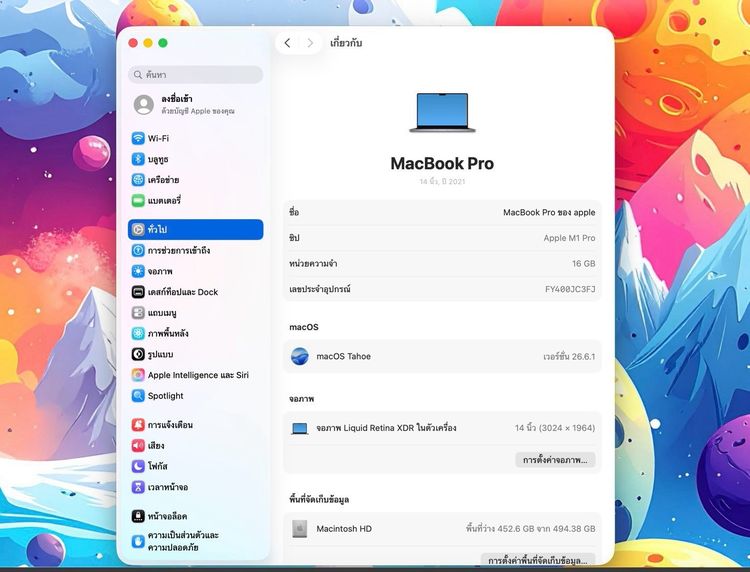Viewport: 750px width, 572px height.
Task: Select เดสก์ท็อปและ Dock sidebar label
Action: click(x=183, y=292)
